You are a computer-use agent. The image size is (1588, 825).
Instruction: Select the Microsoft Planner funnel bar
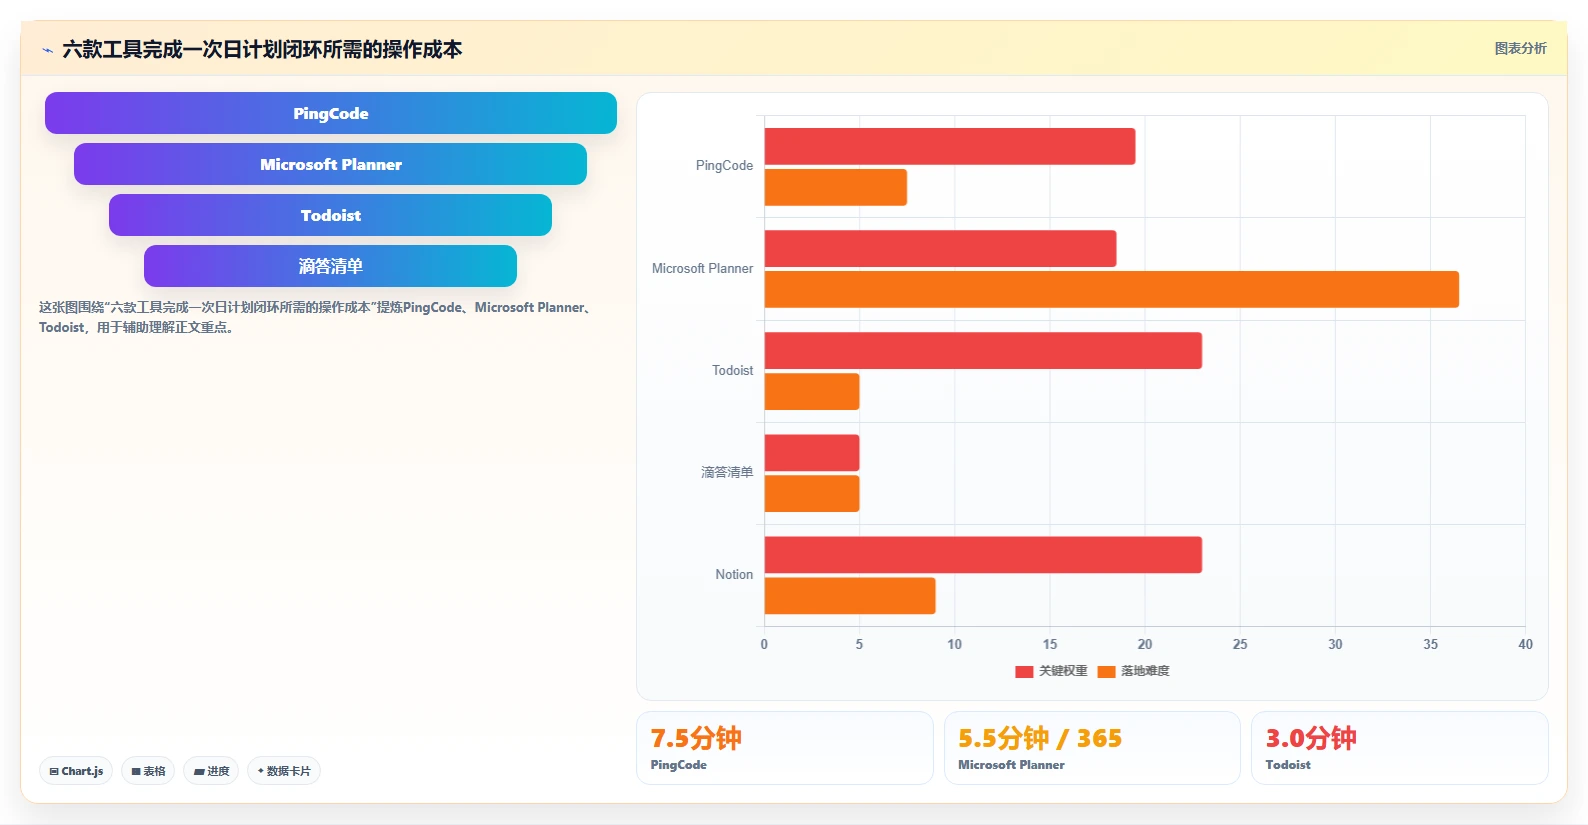pyautogui.click(x=330, y=164)
